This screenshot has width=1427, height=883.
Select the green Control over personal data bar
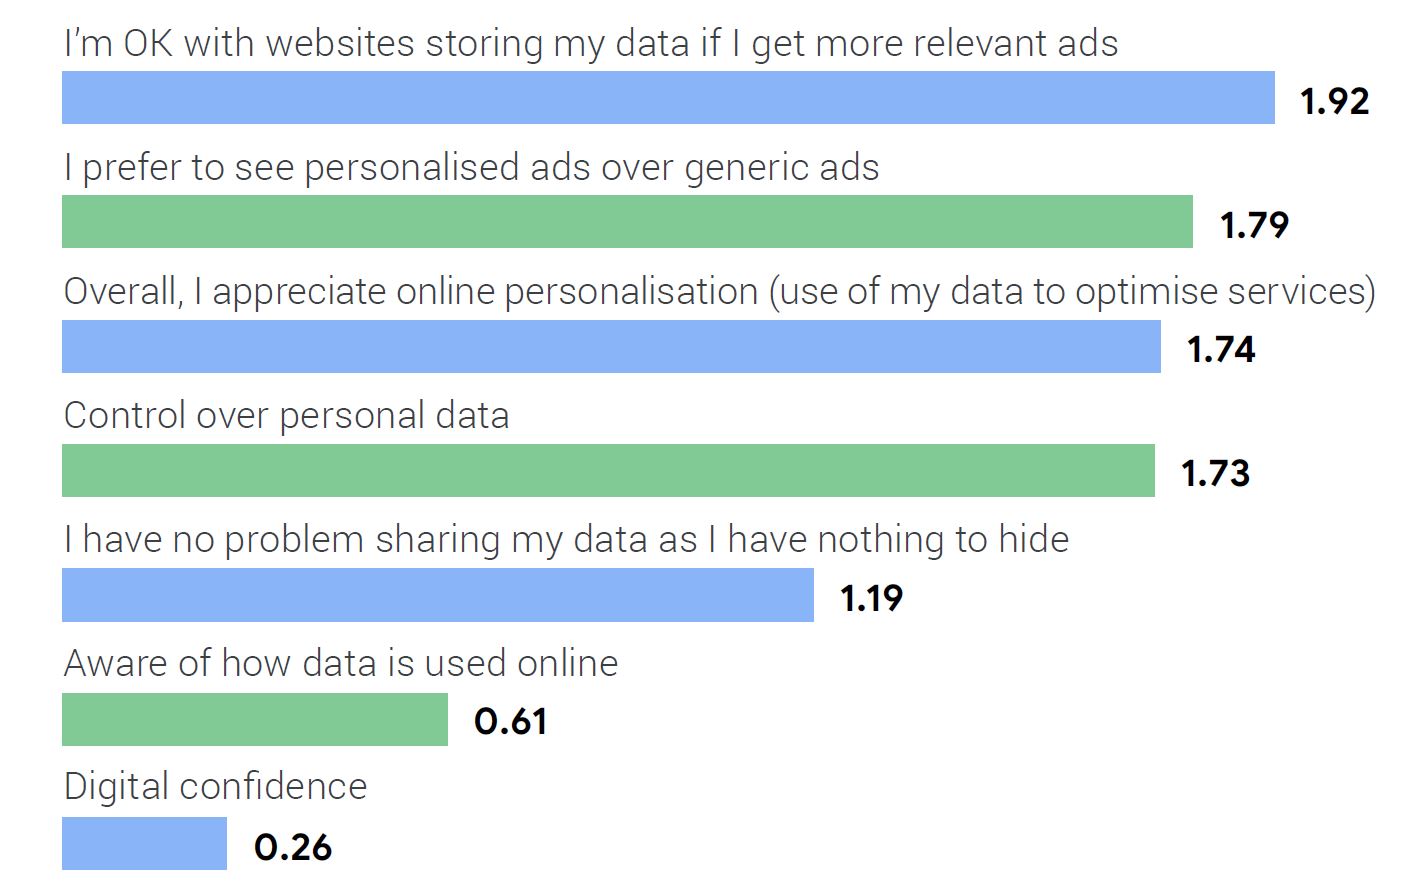(x=608, y=471)
